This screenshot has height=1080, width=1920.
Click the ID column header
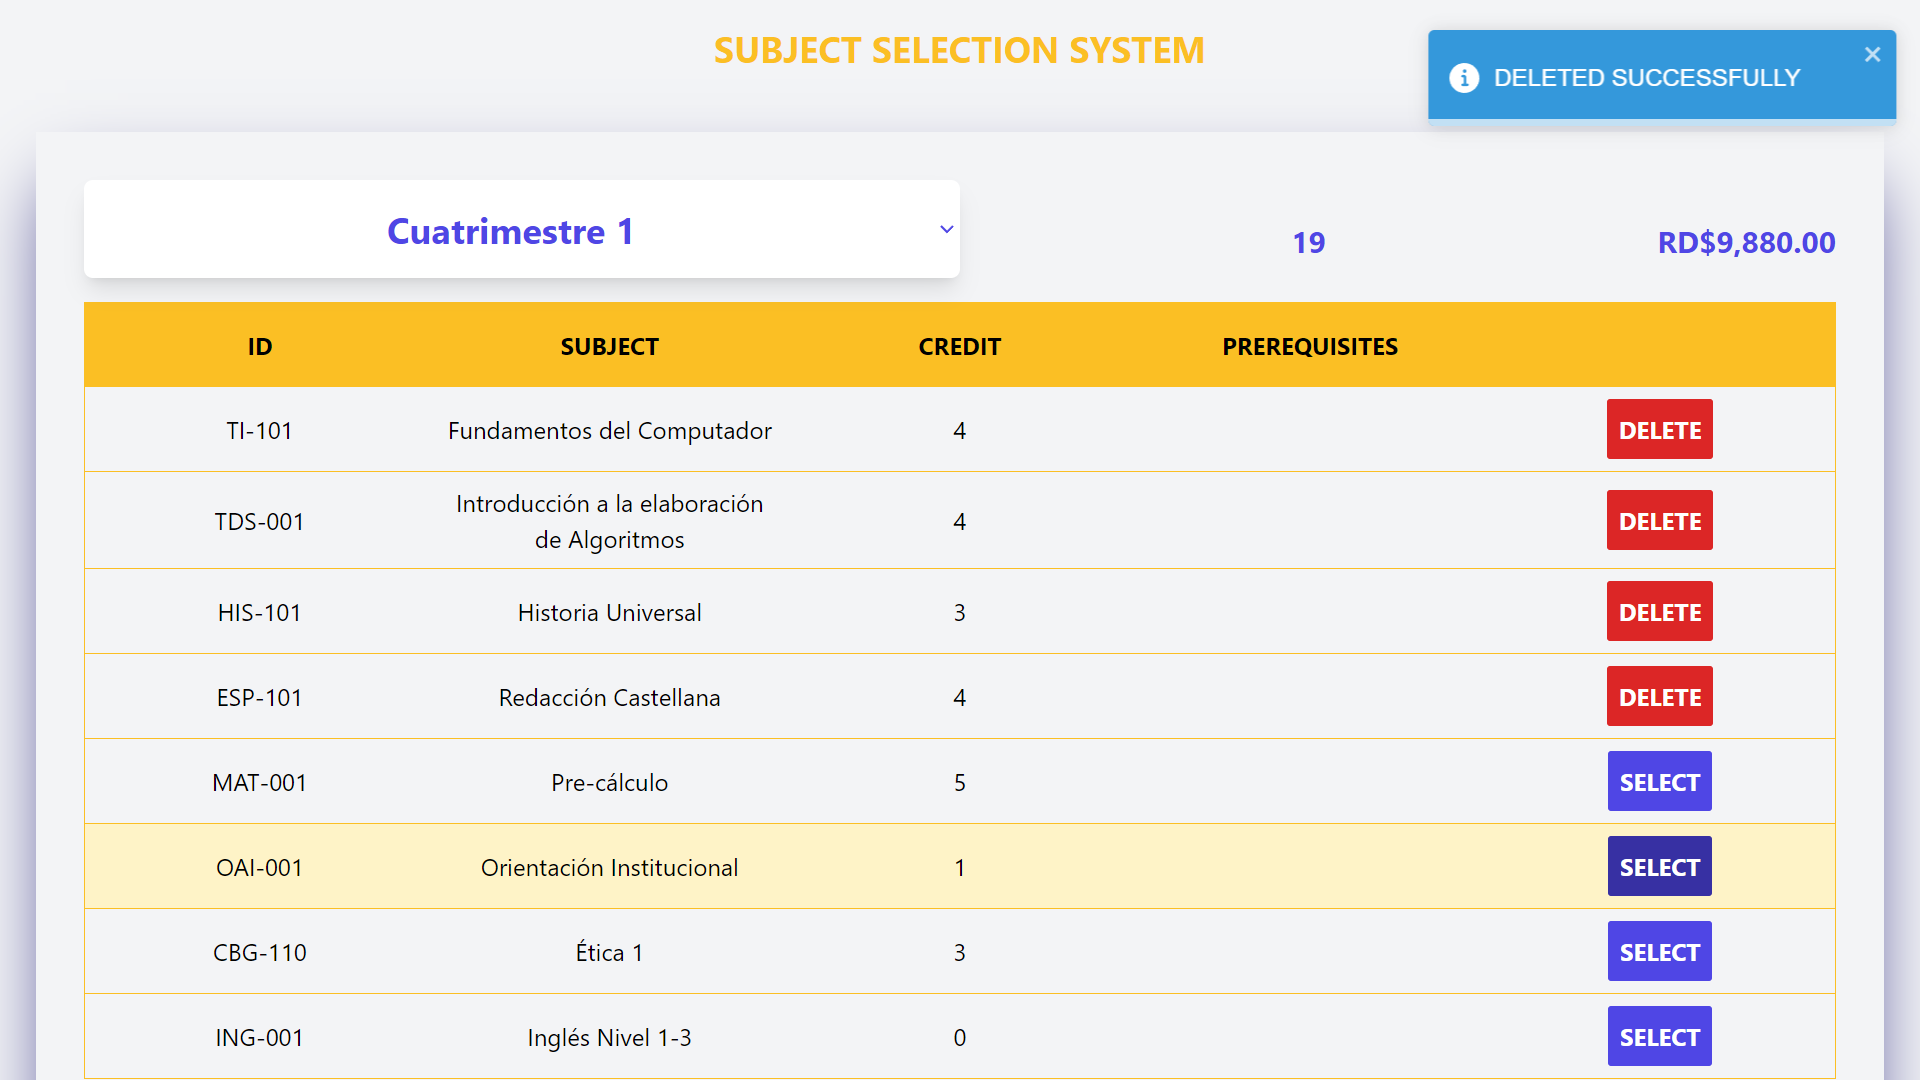[x=260, y=346]
